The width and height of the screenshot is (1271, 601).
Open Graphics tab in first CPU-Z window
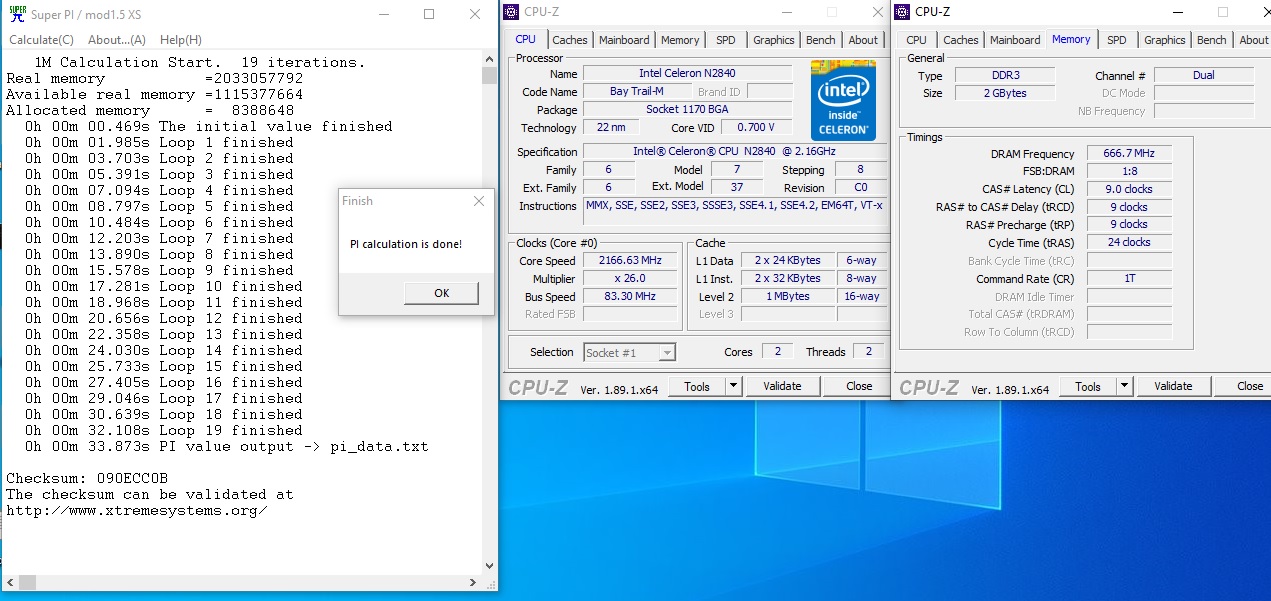(x=774, y=40)
